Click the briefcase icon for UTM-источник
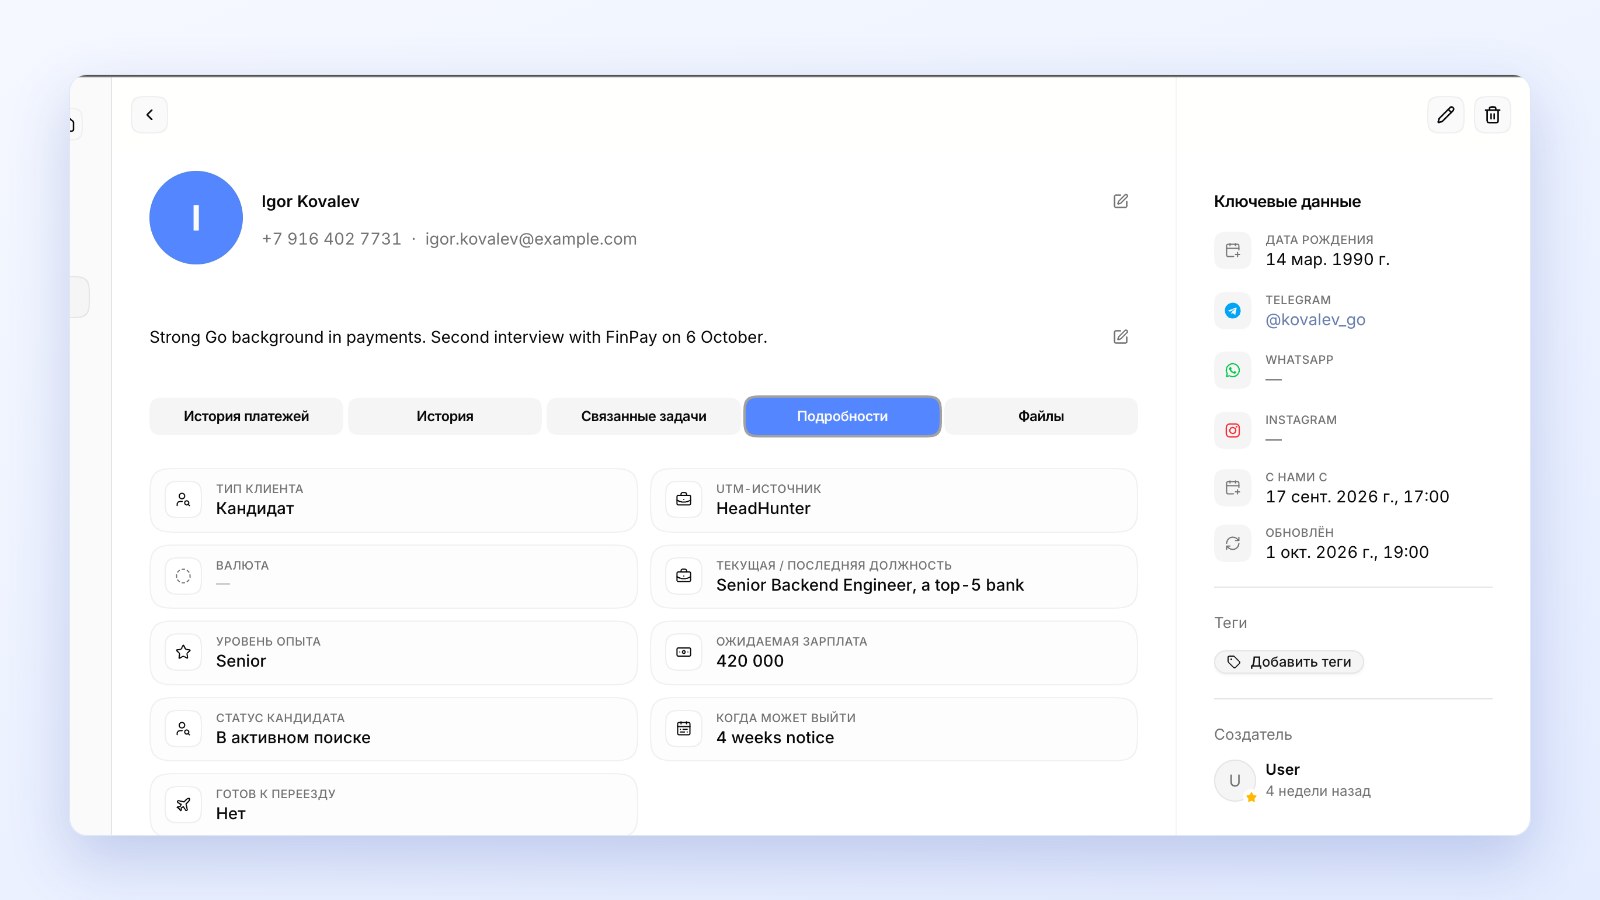 (684, 499)
